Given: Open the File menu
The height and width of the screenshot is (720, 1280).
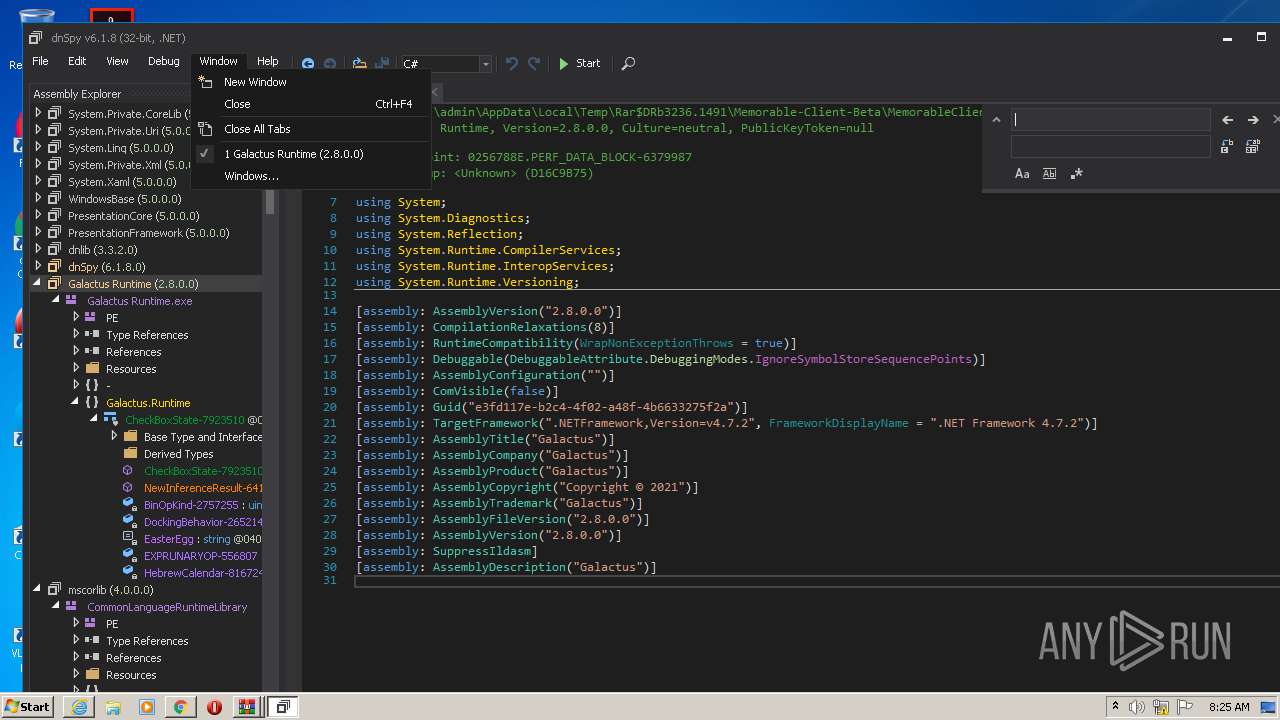Looking at the screenshot, I should pyautogui.click(x=41, y=62).
